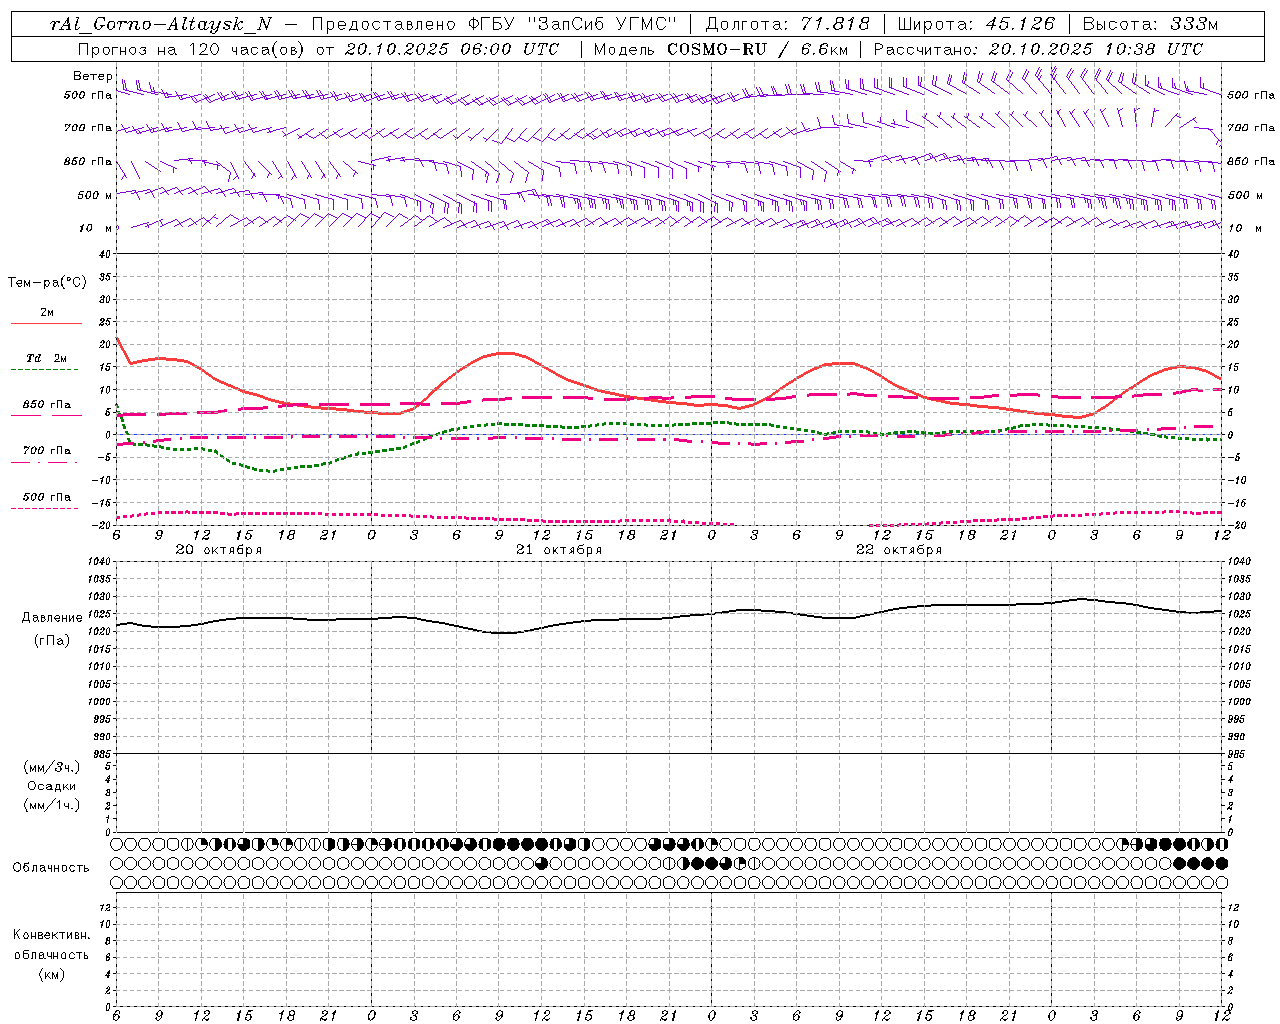
Task: Click the Облачность cloud cover label
Action: pyautogui.click(x=51, y=868)
